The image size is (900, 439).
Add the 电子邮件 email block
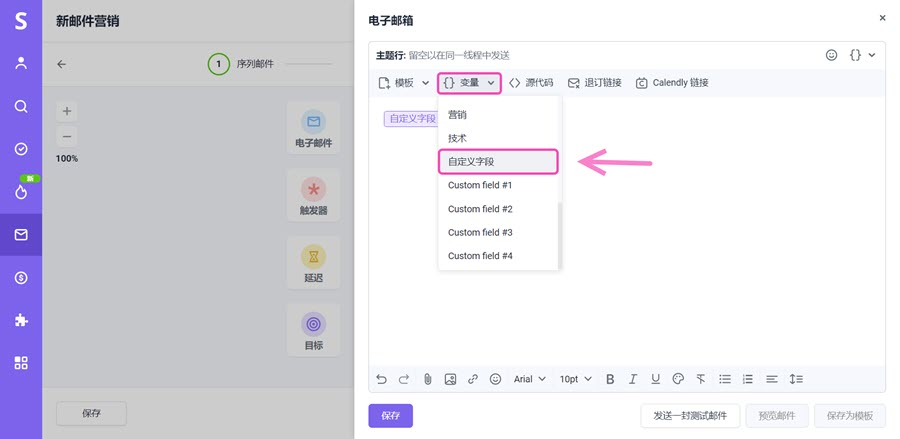point(313,129)
